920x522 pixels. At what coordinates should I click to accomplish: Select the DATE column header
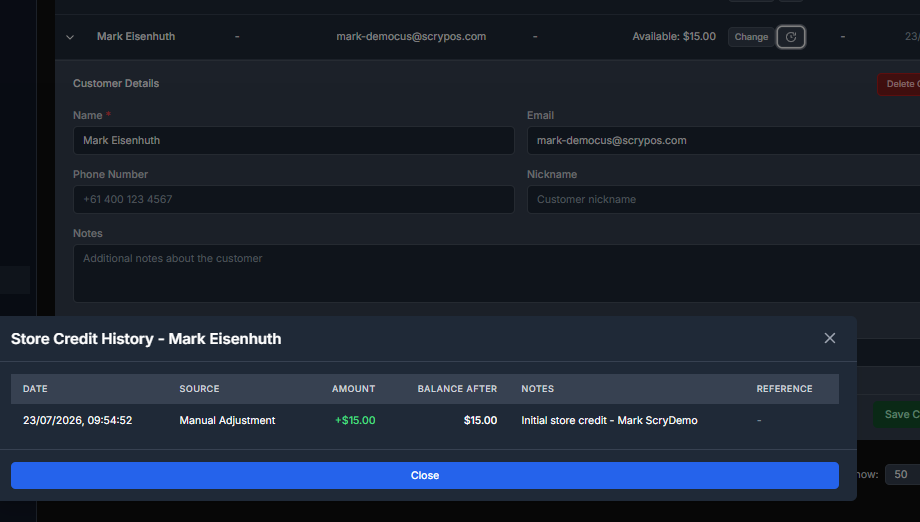click(35, 389)
